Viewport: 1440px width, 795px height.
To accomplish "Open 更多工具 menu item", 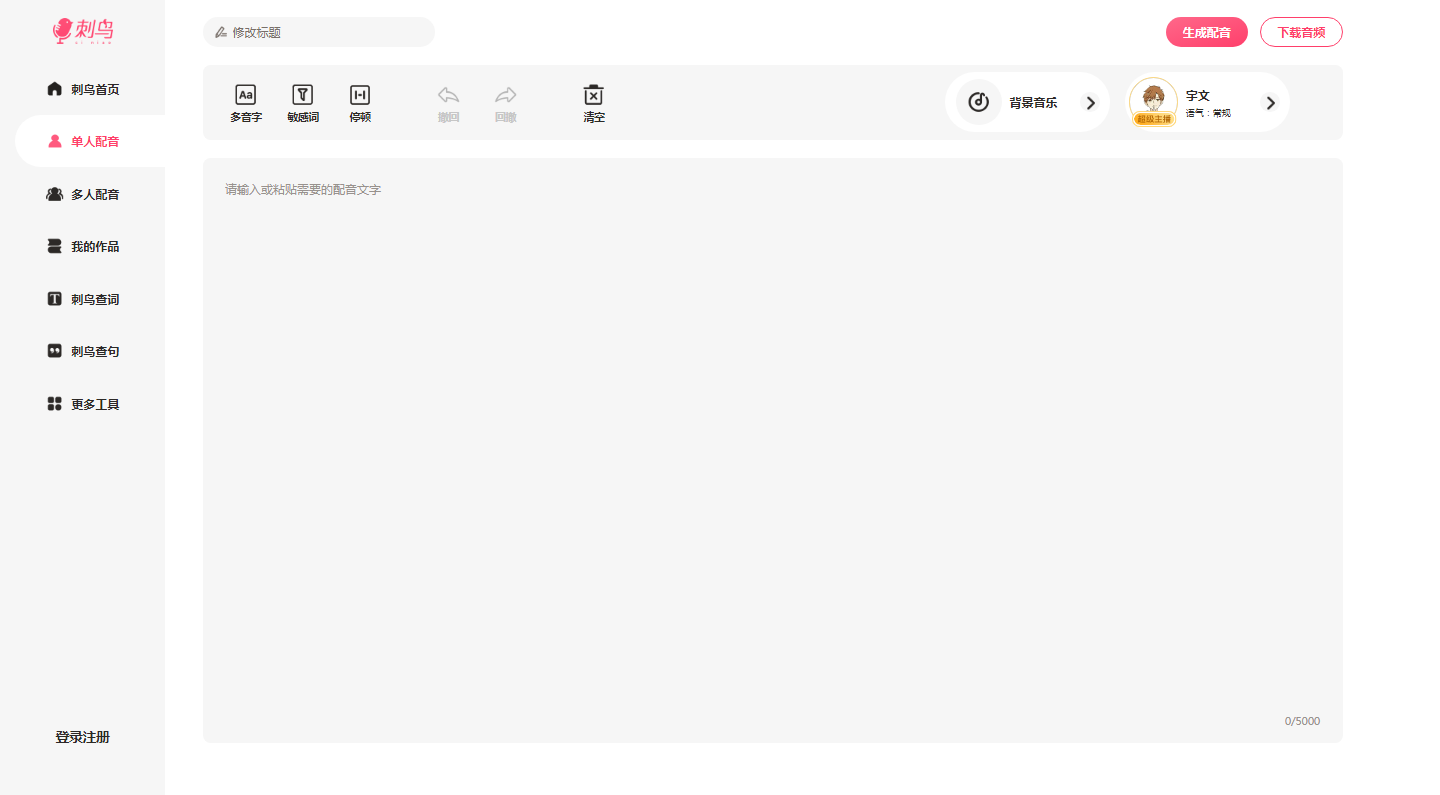I will click(84, 404).
